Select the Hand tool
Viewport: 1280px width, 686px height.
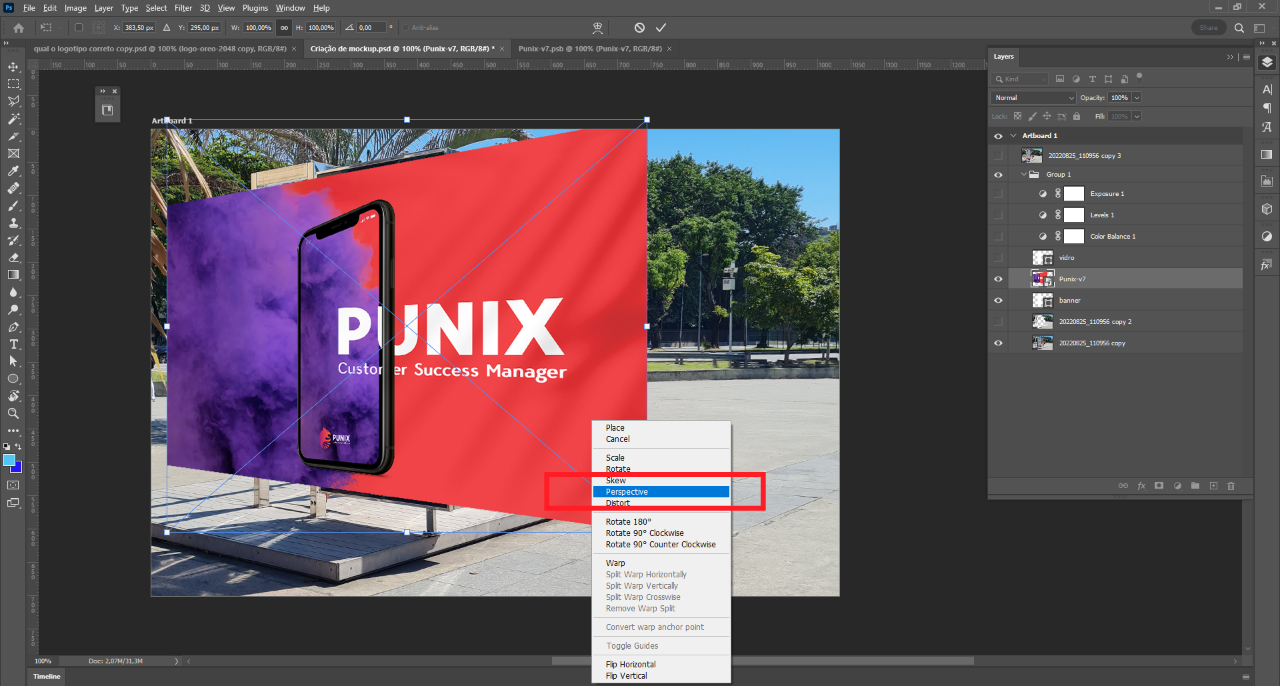pyautogui.click(x=14, y=396)
